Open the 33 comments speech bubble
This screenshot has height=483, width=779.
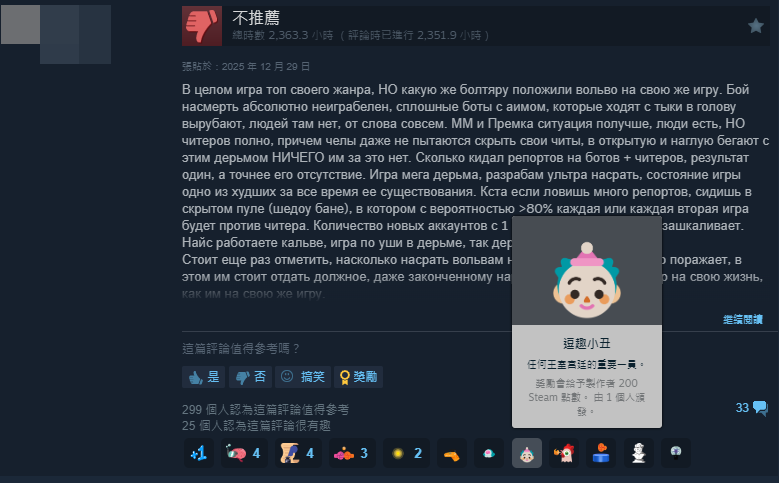point(752,408)
